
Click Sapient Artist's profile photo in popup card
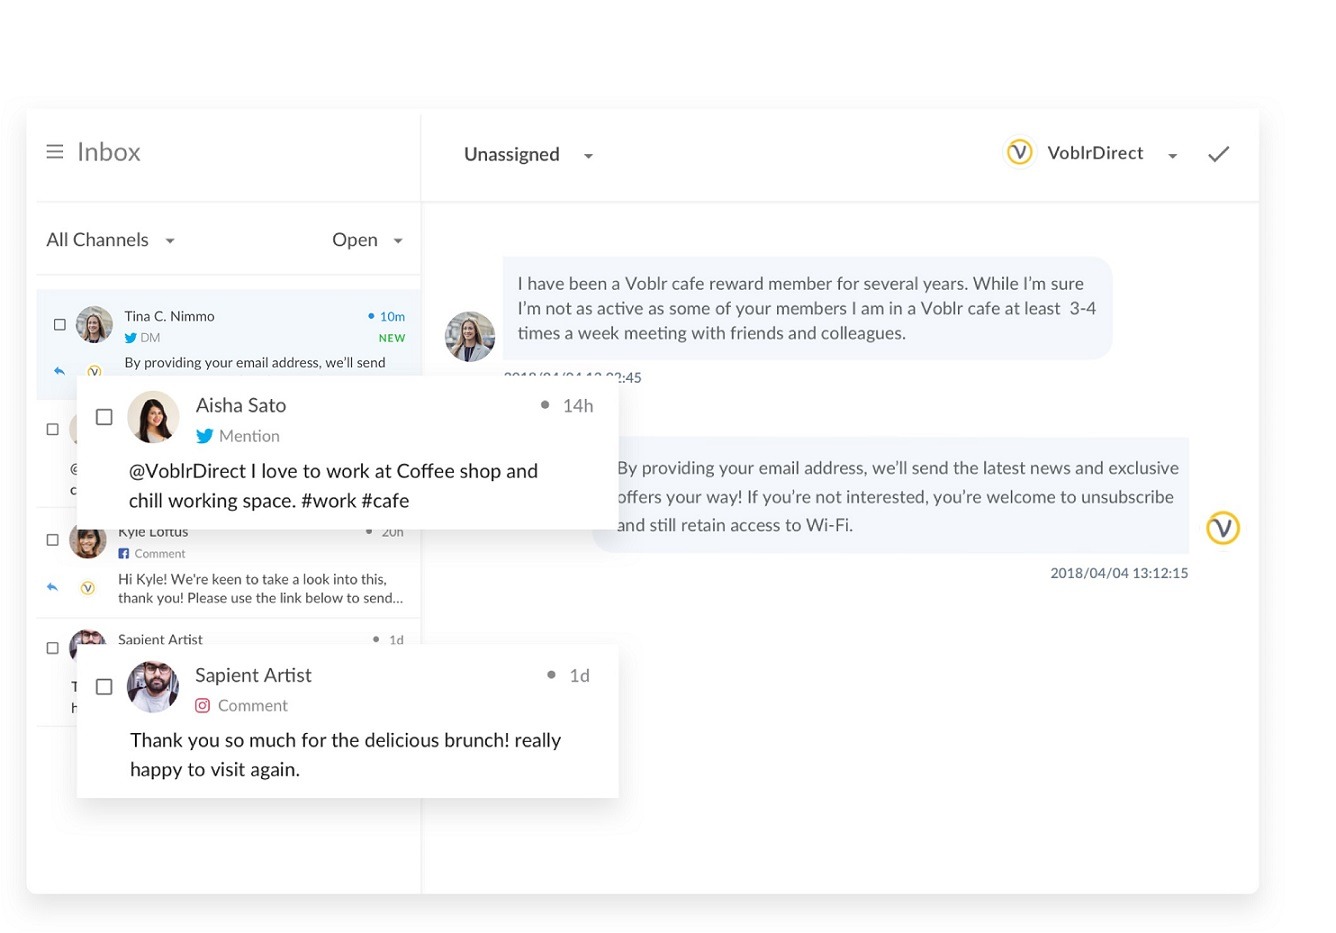point(153,686)
